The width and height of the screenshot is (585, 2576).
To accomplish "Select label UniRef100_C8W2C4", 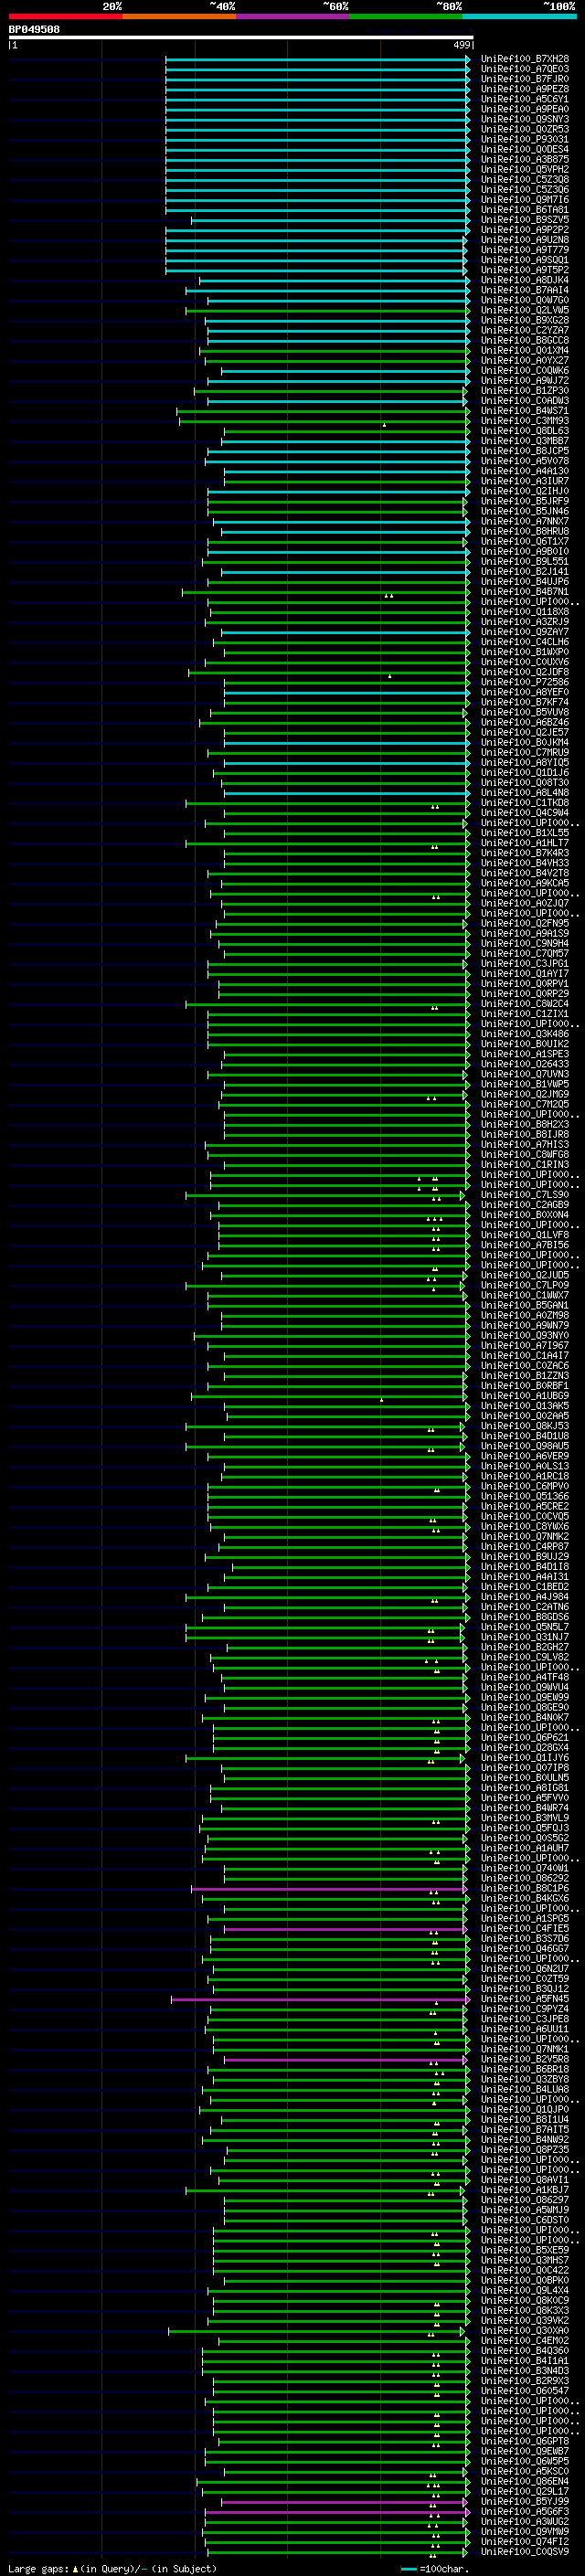I will 525,1004.
